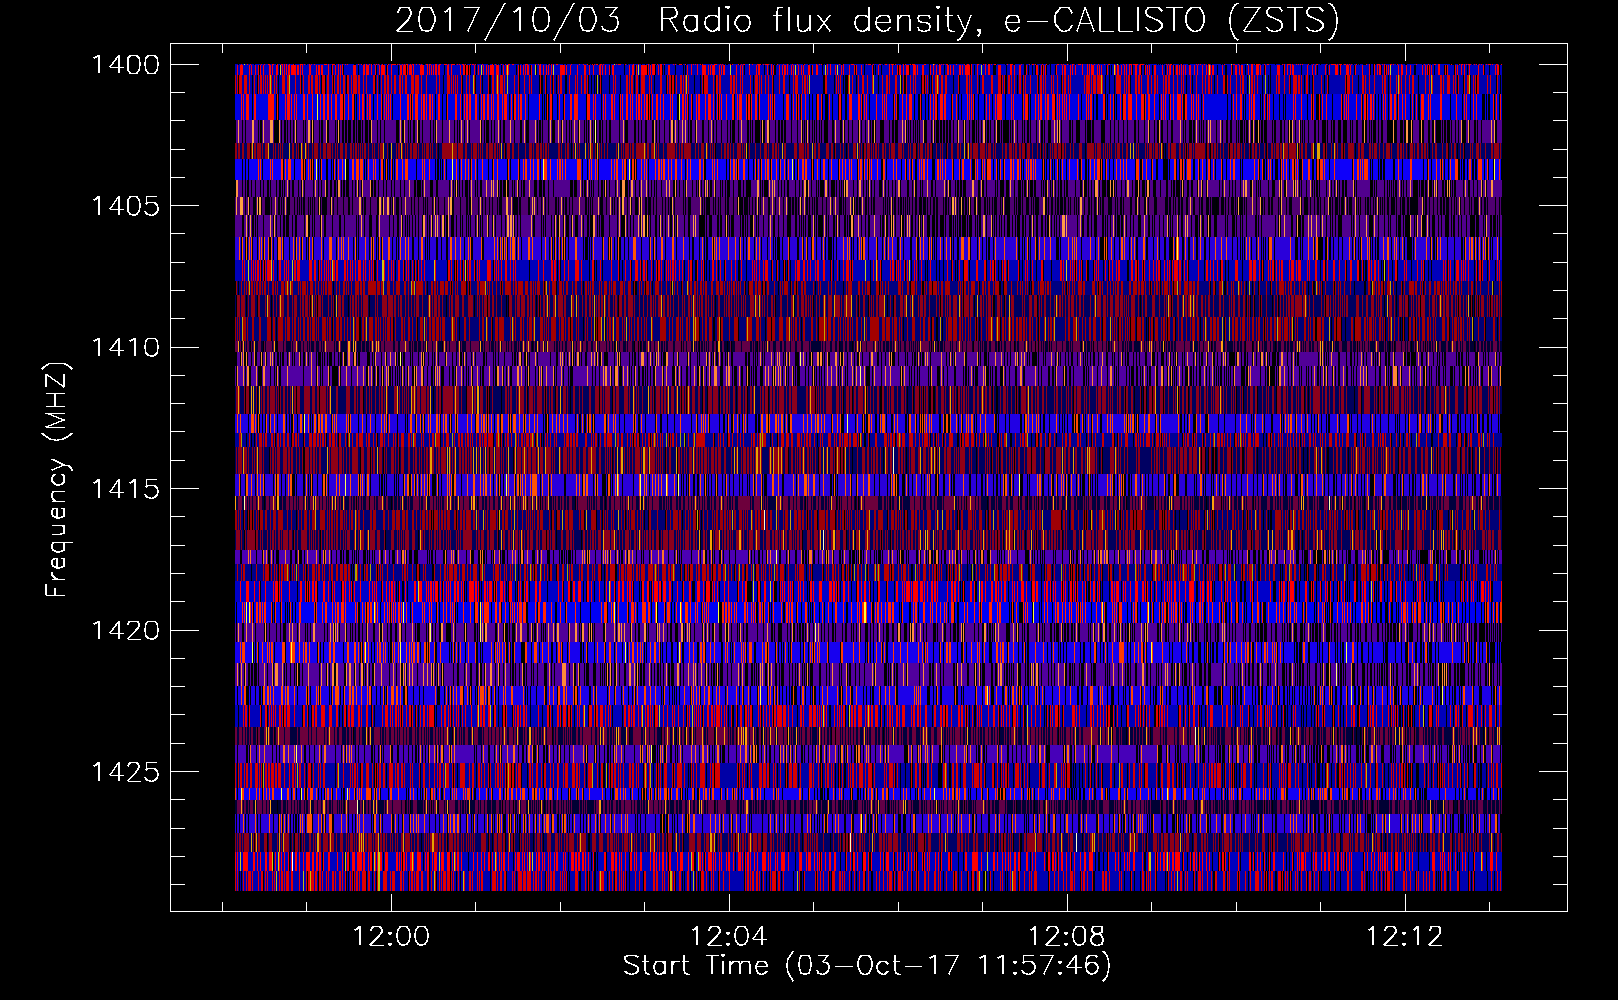Viewport: 1618px width, 1000px height.
Task: Select the 1410 frequency tick label
Action: click(125, 348)
